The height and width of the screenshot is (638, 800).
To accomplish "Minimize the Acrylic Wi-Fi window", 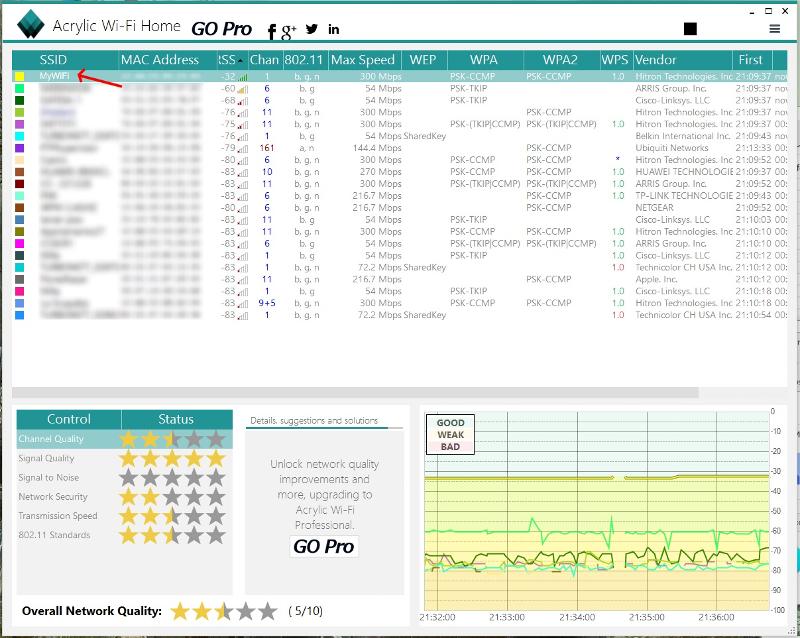I will 752,11.
